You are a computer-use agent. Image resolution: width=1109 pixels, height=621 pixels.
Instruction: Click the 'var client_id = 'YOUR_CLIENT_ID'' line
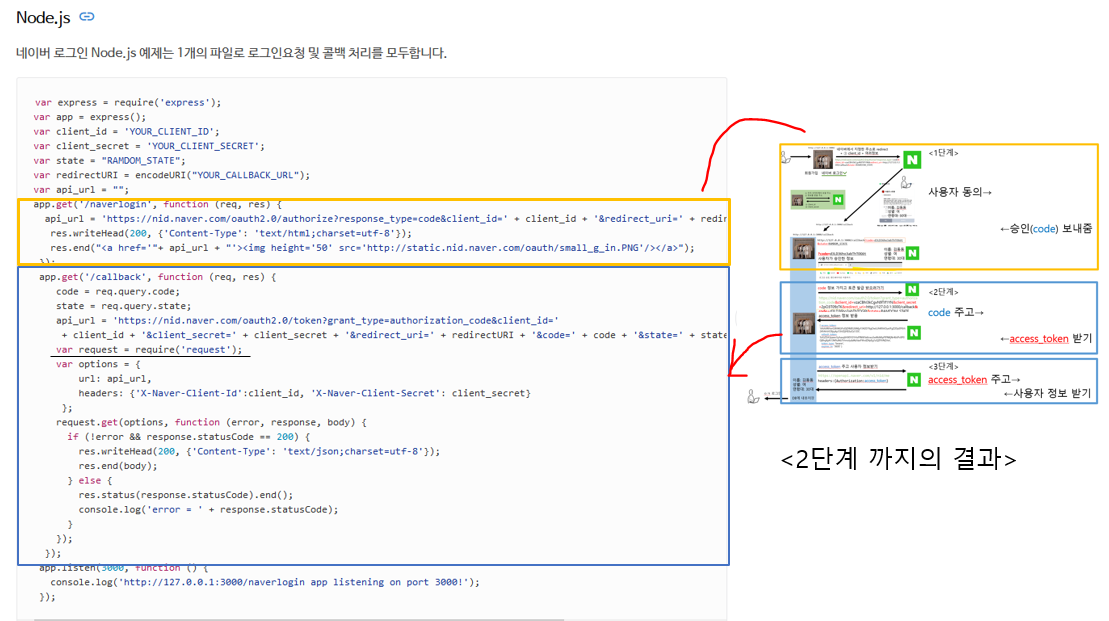[127, 132]
